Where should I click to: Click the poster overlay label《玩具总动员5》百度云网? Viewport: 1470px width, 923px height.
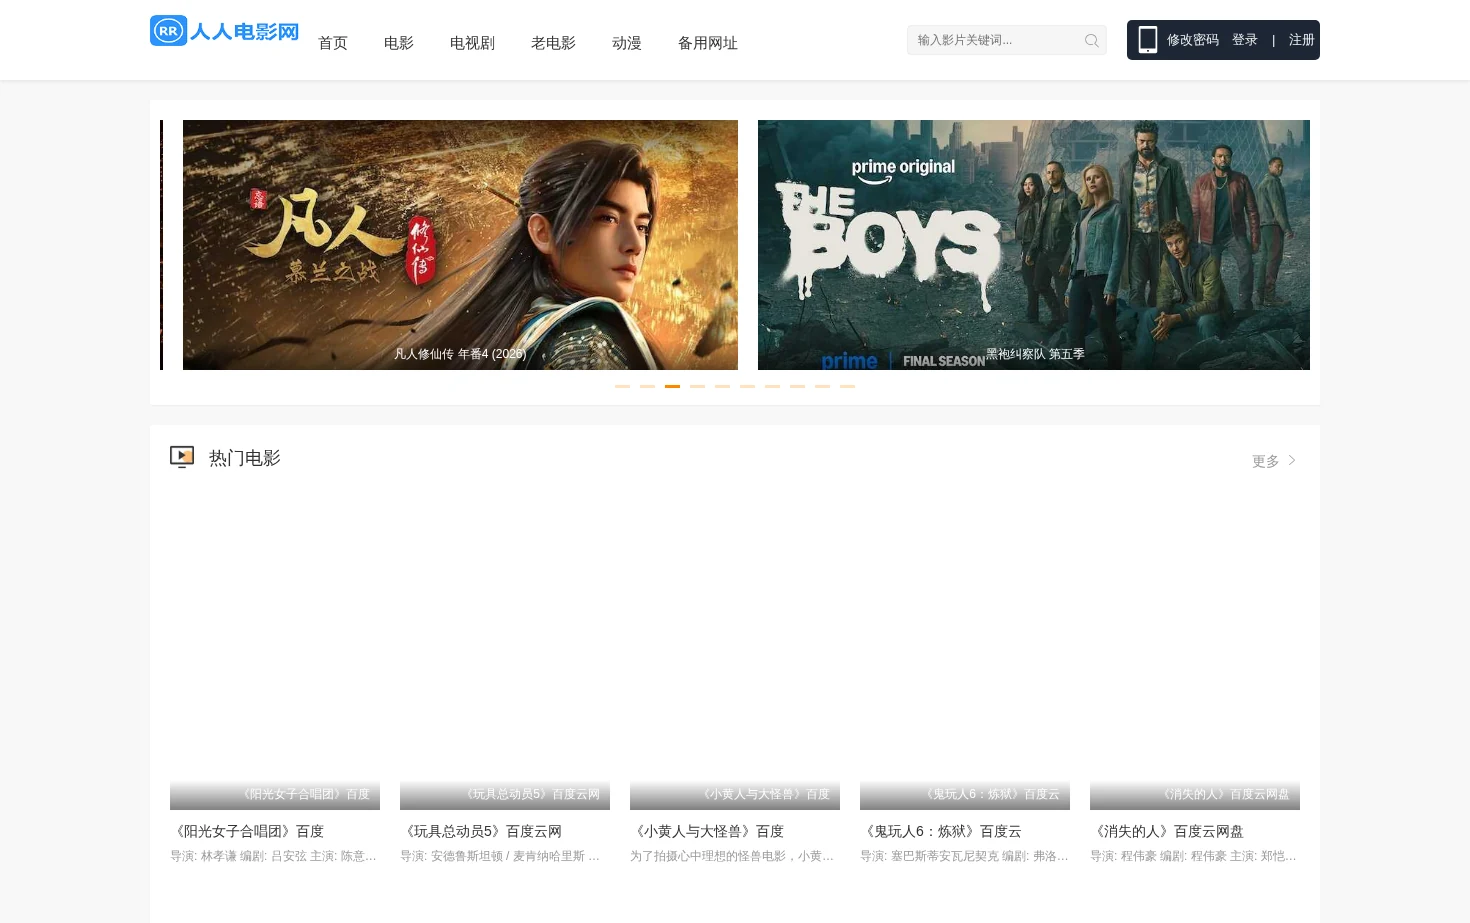[x=530, y=794]
